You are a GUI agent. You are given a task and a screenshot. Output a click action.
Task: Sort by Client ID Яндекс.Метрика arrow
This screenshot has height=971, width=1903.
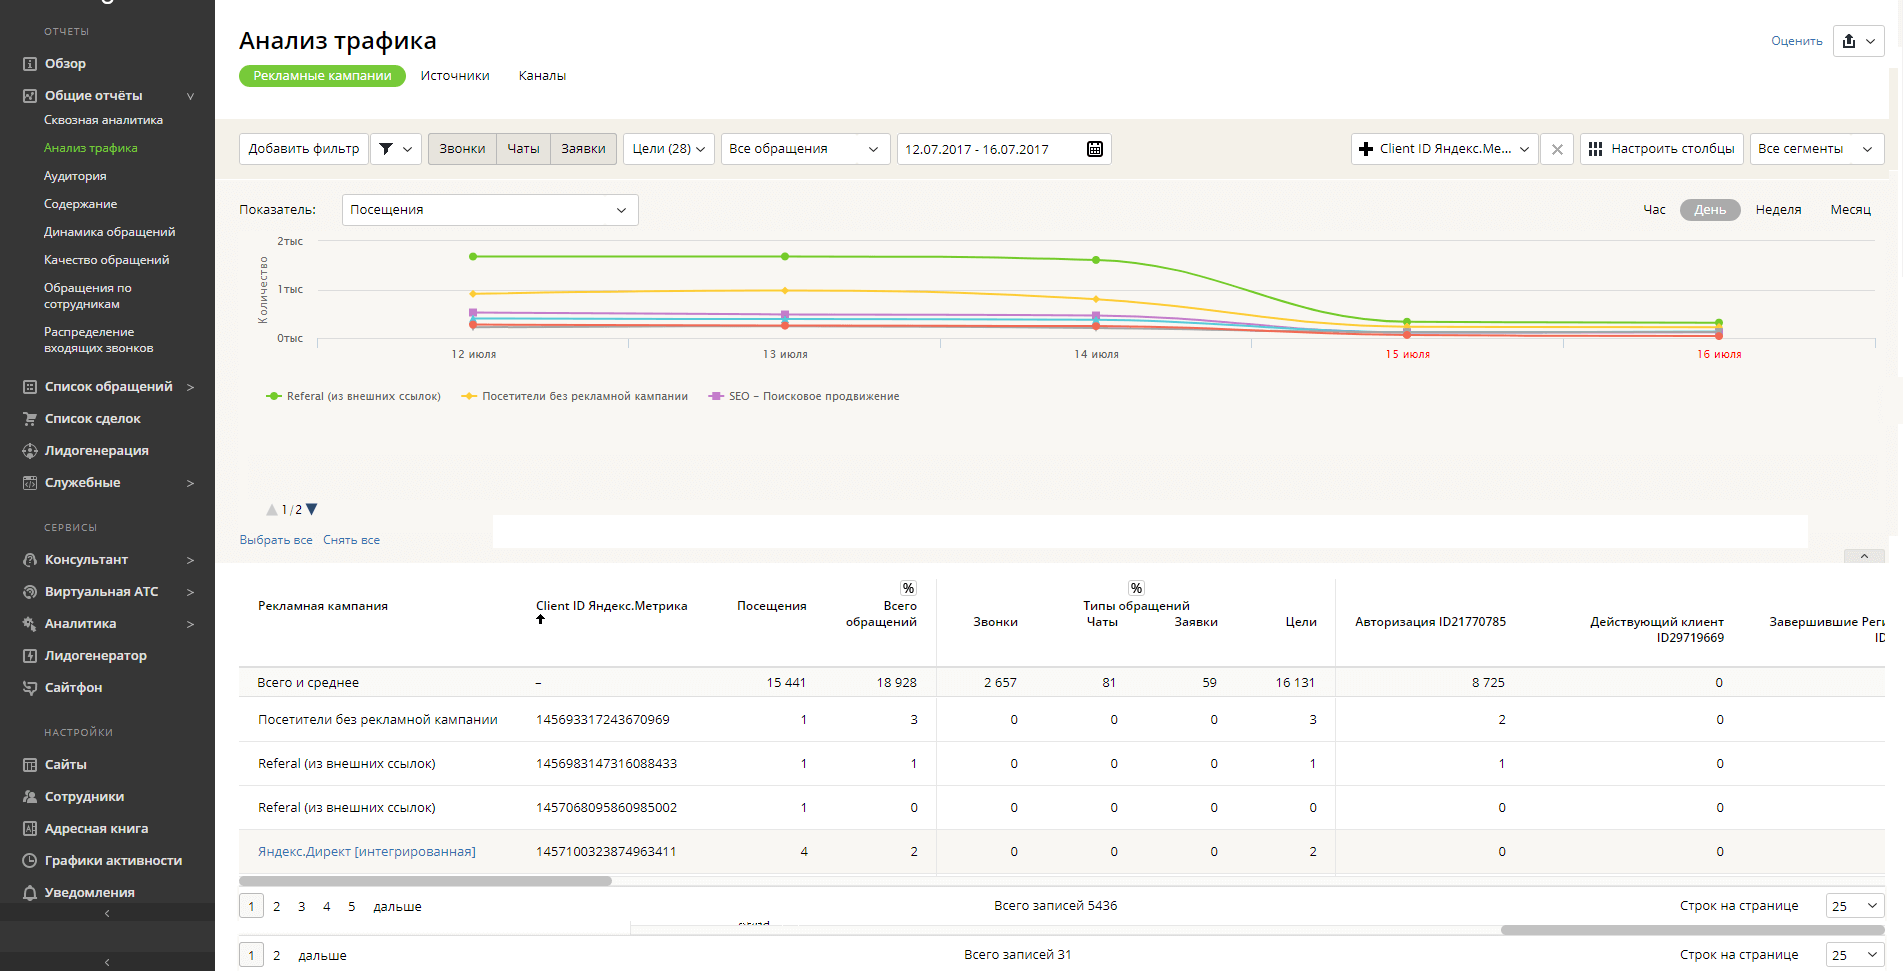click(x=540, y=619)
